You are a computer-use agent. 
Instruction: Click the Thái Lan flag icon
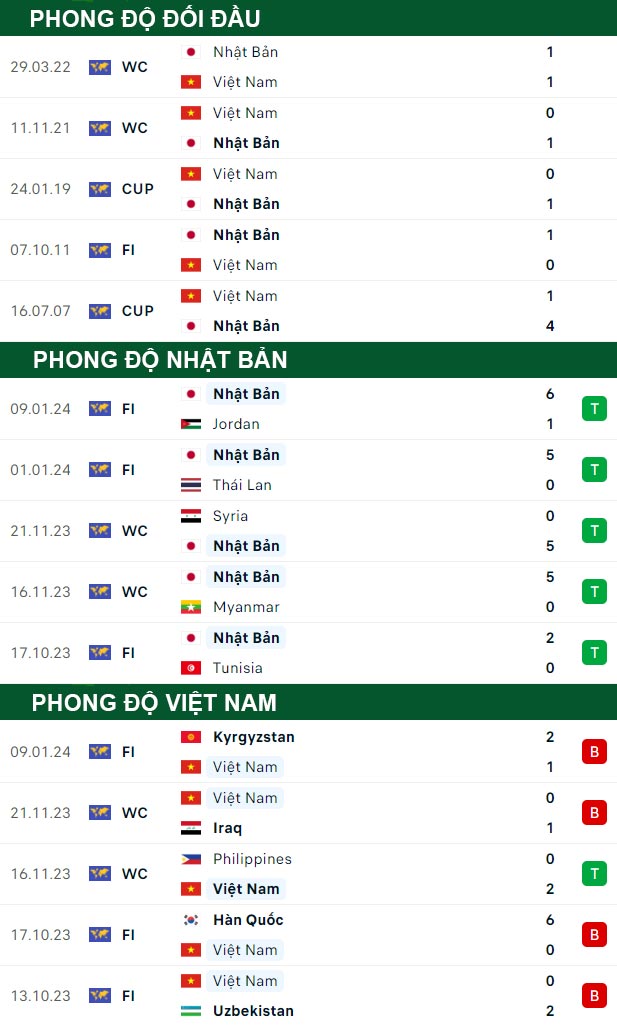[x=190, y=485]
